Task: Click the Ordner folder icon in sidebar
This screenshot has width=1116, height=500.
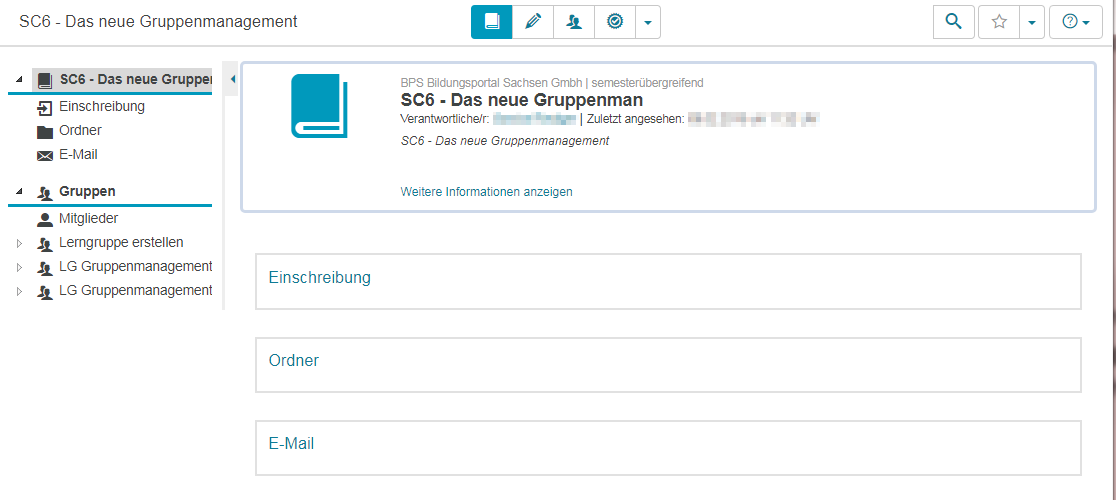Action: (45, 132)
